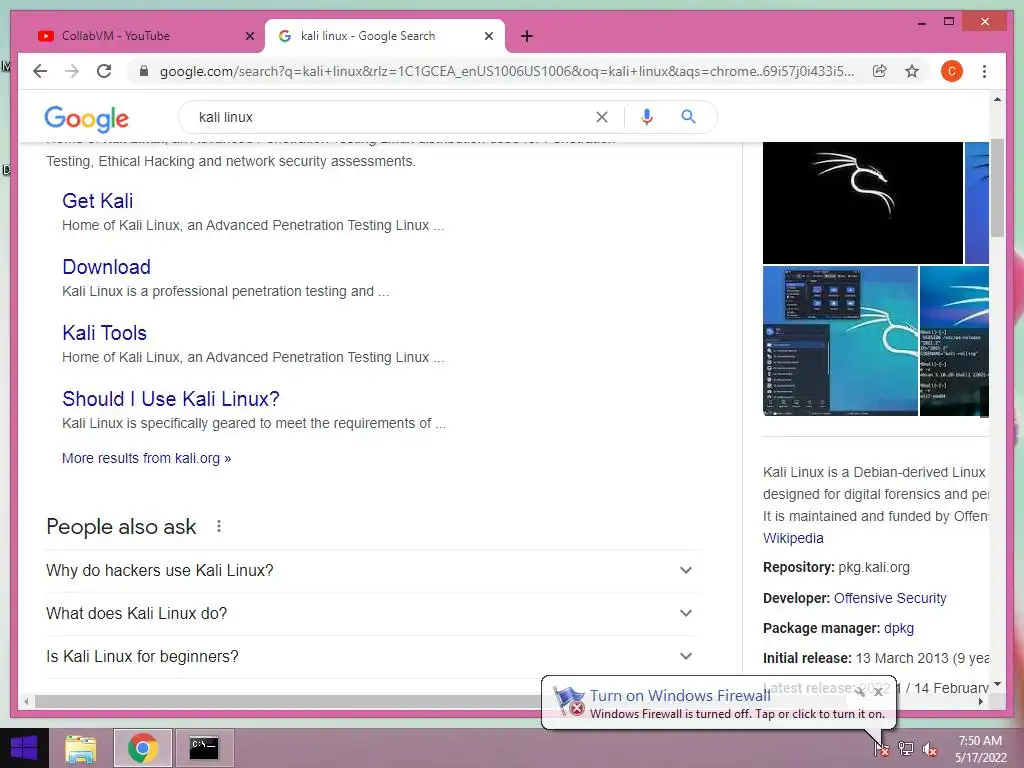Image resolution: width=1024 pixels, height=768 pixels.
Task: Open Wikedia link in knowledge panel
Action: tap(793, 538)
